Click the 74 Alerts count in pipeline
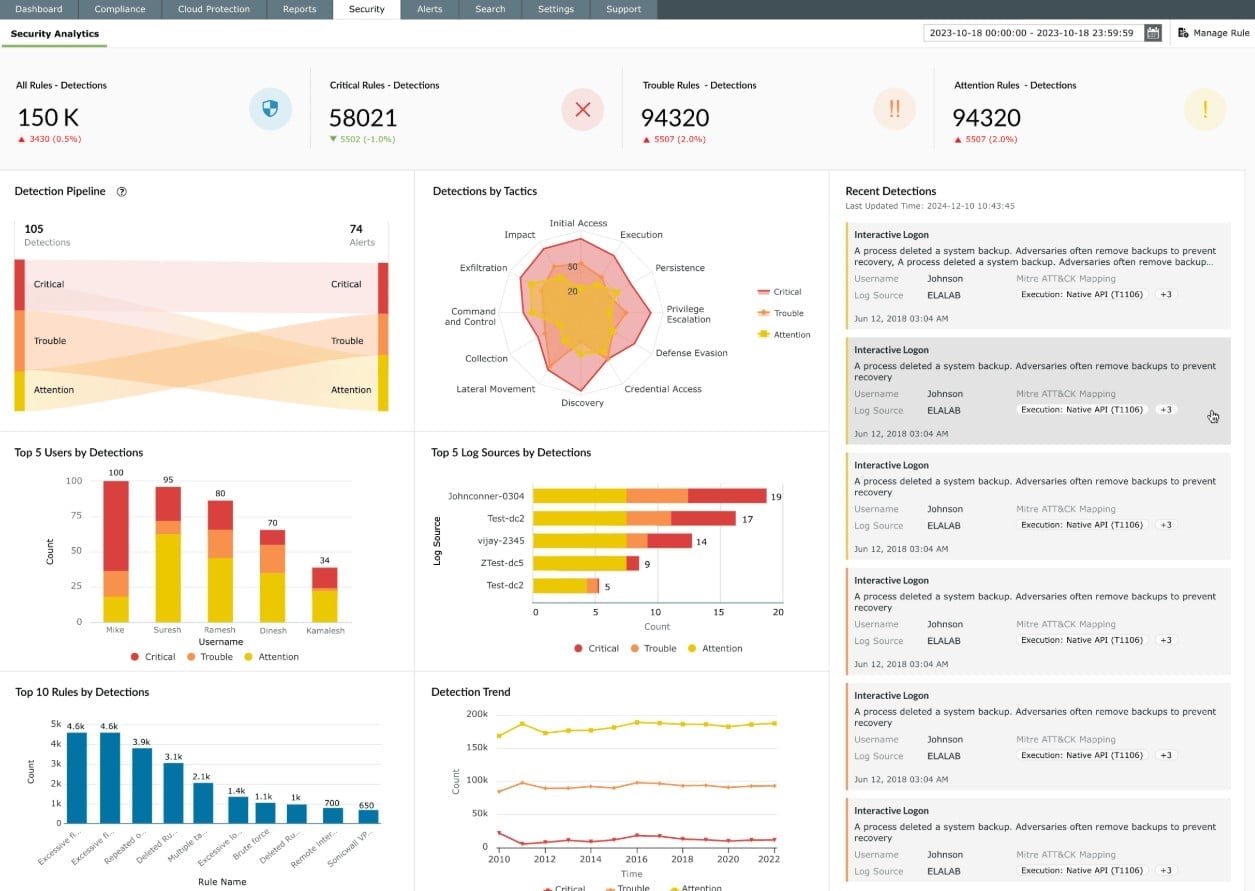 (356, 229)
